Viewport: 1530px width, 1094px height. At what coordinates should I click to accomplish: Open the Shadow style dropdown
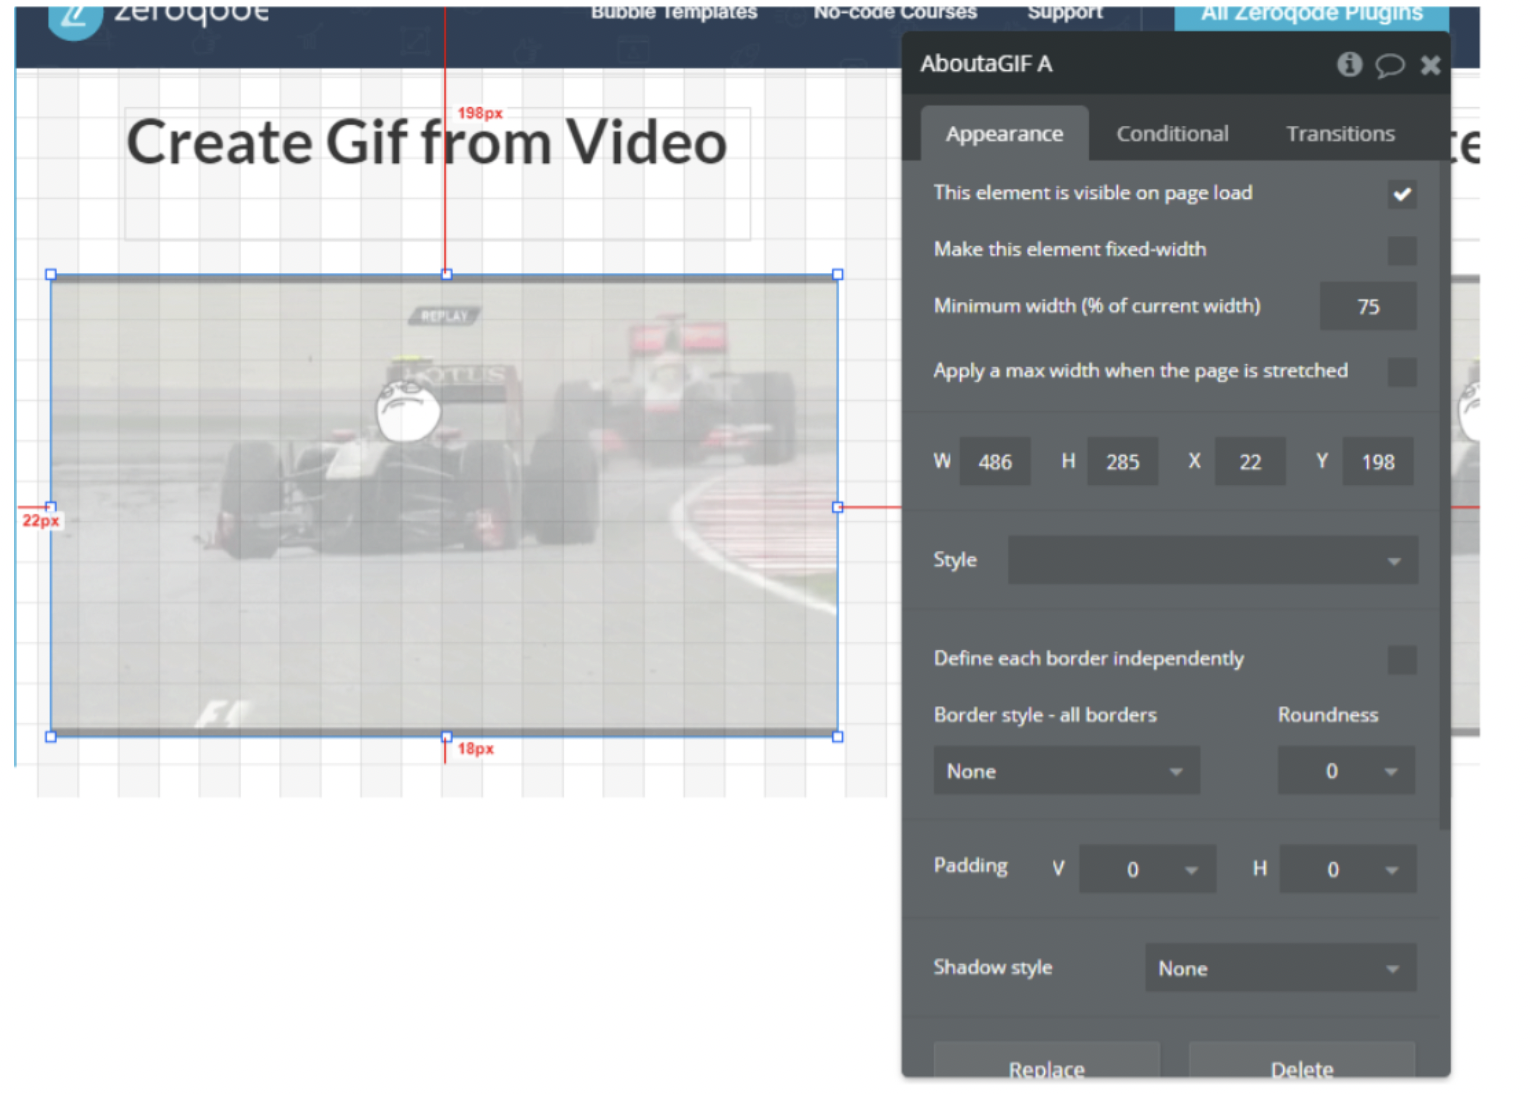(x=1281, y=968)
